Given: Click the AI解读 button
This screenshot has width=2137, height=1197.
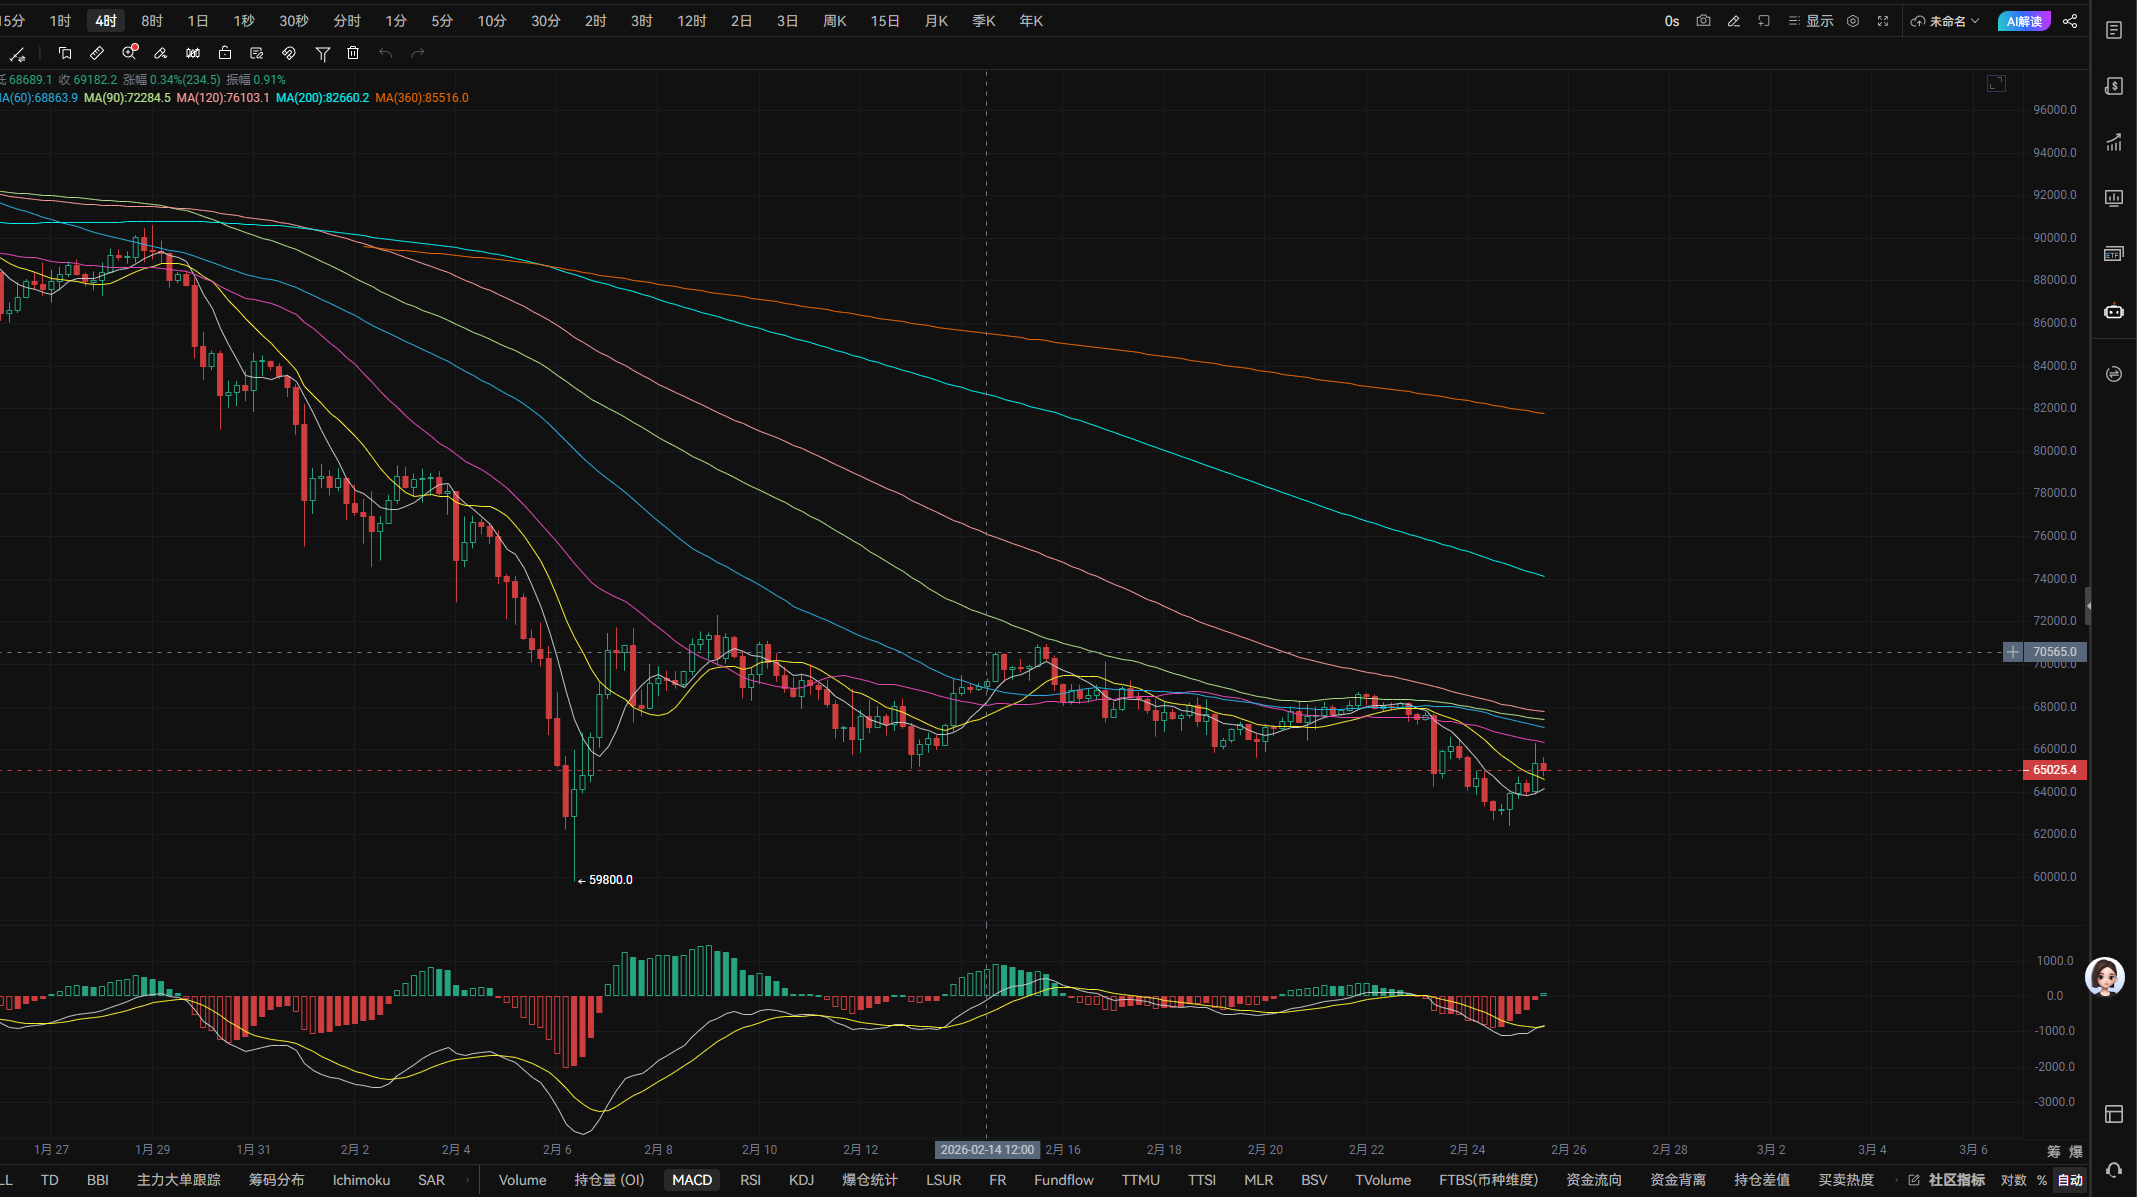Looking at the screenshot, I should [2023, 21].
